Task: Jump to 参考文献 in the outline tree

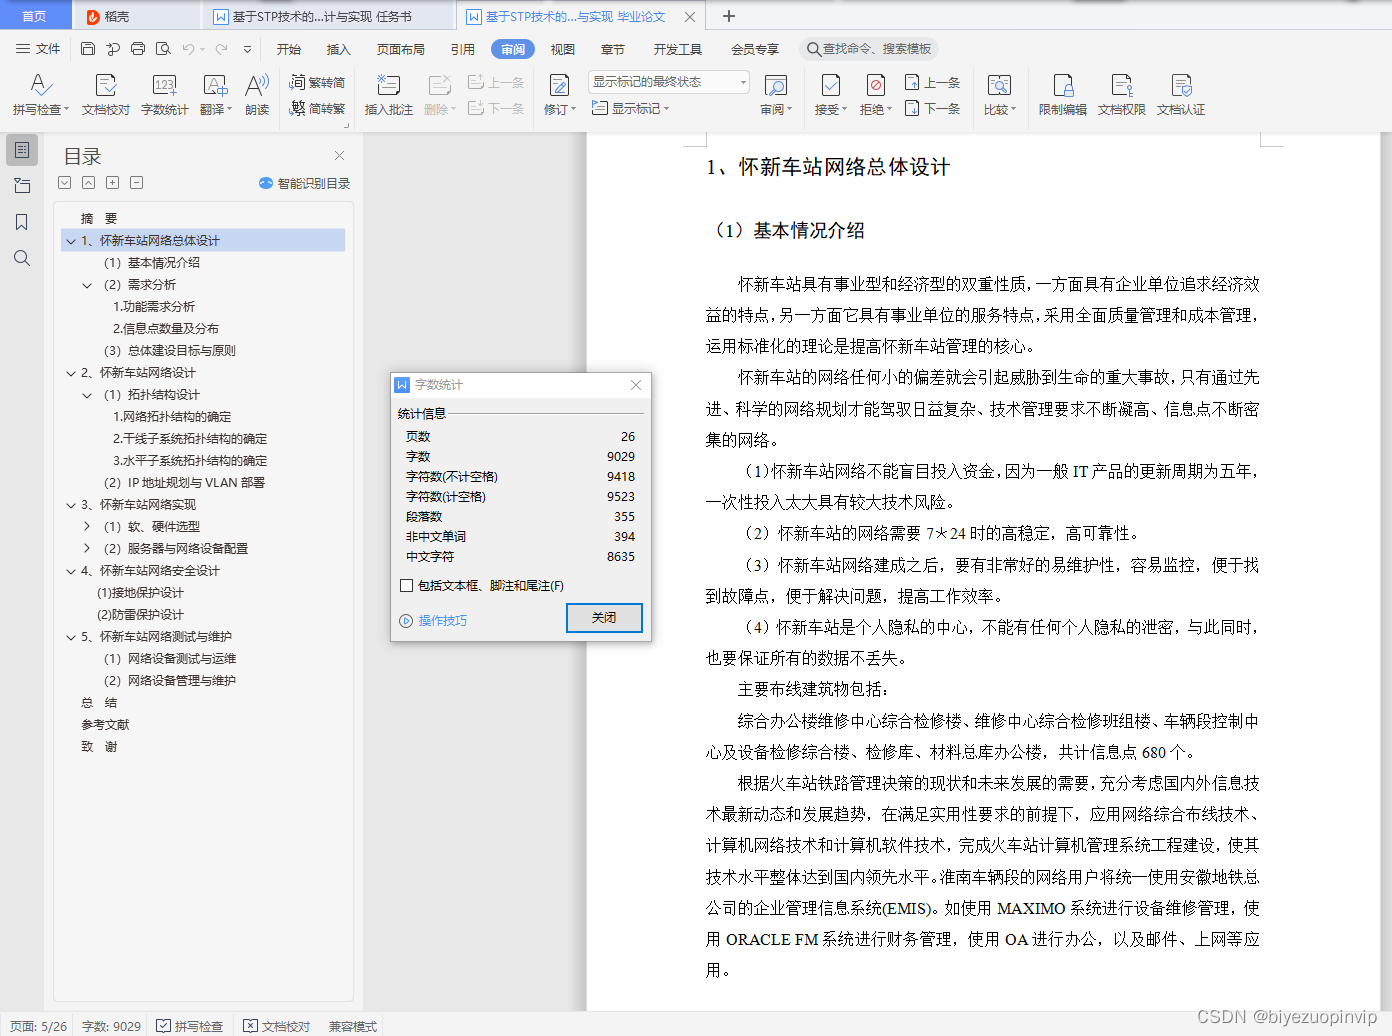Action: [x=104, y=724]
